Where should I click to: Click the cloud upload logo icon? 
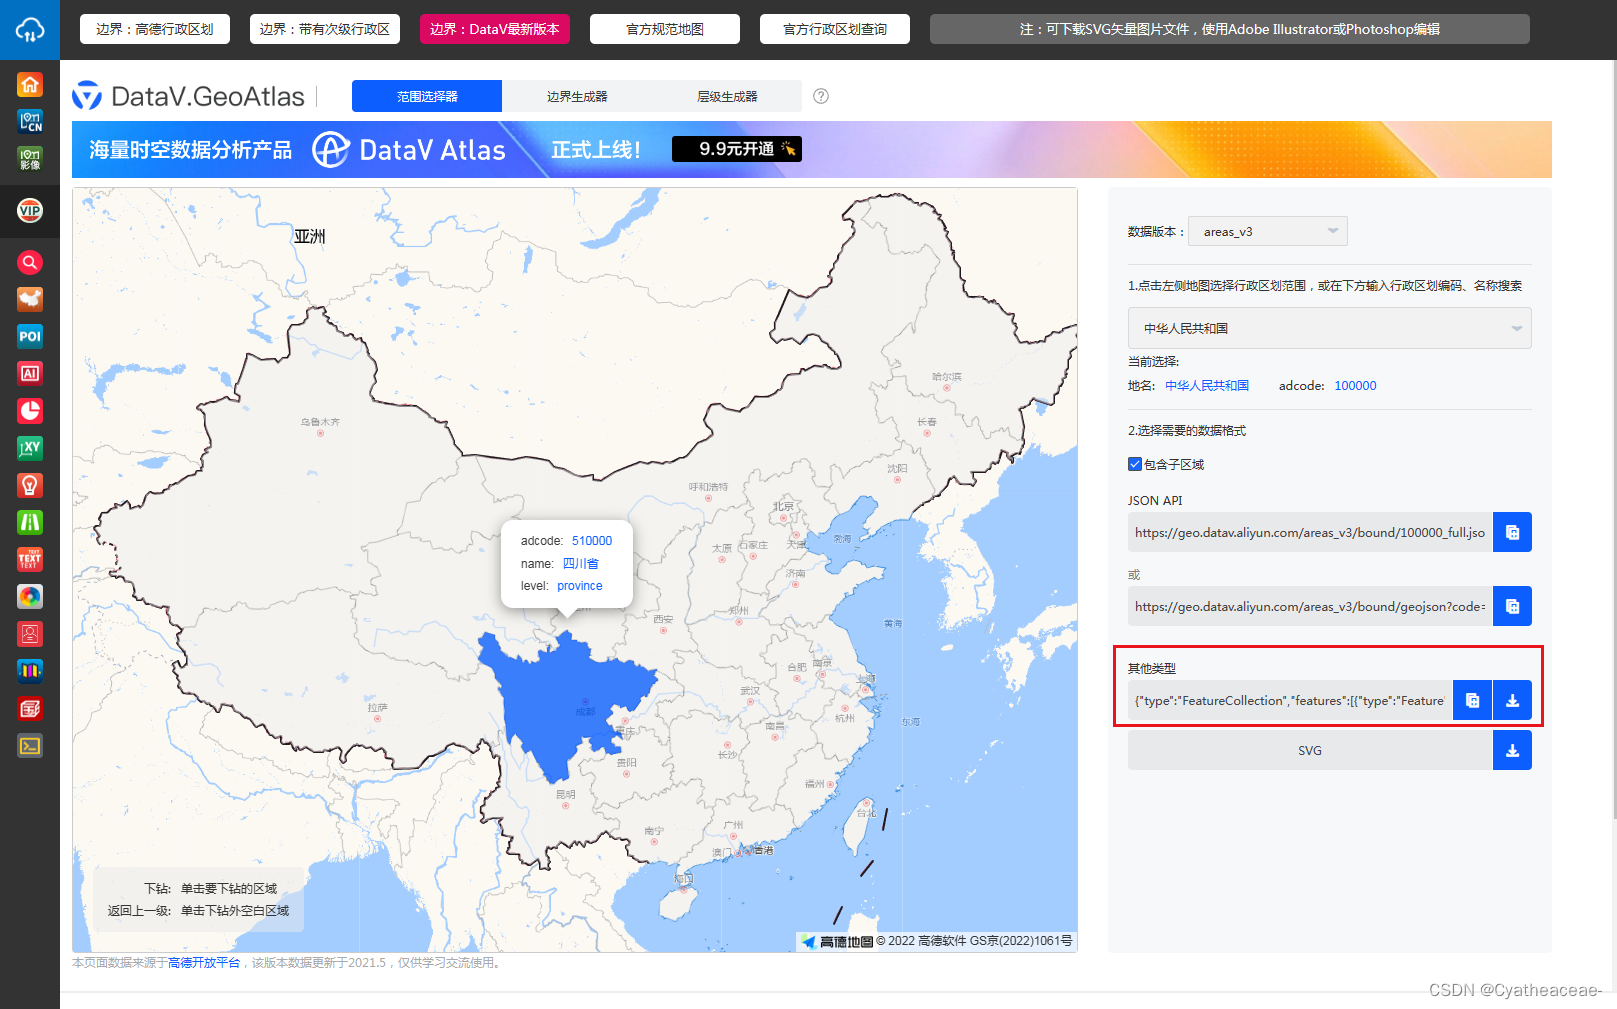pyautogui.click(x=30, y=30)
